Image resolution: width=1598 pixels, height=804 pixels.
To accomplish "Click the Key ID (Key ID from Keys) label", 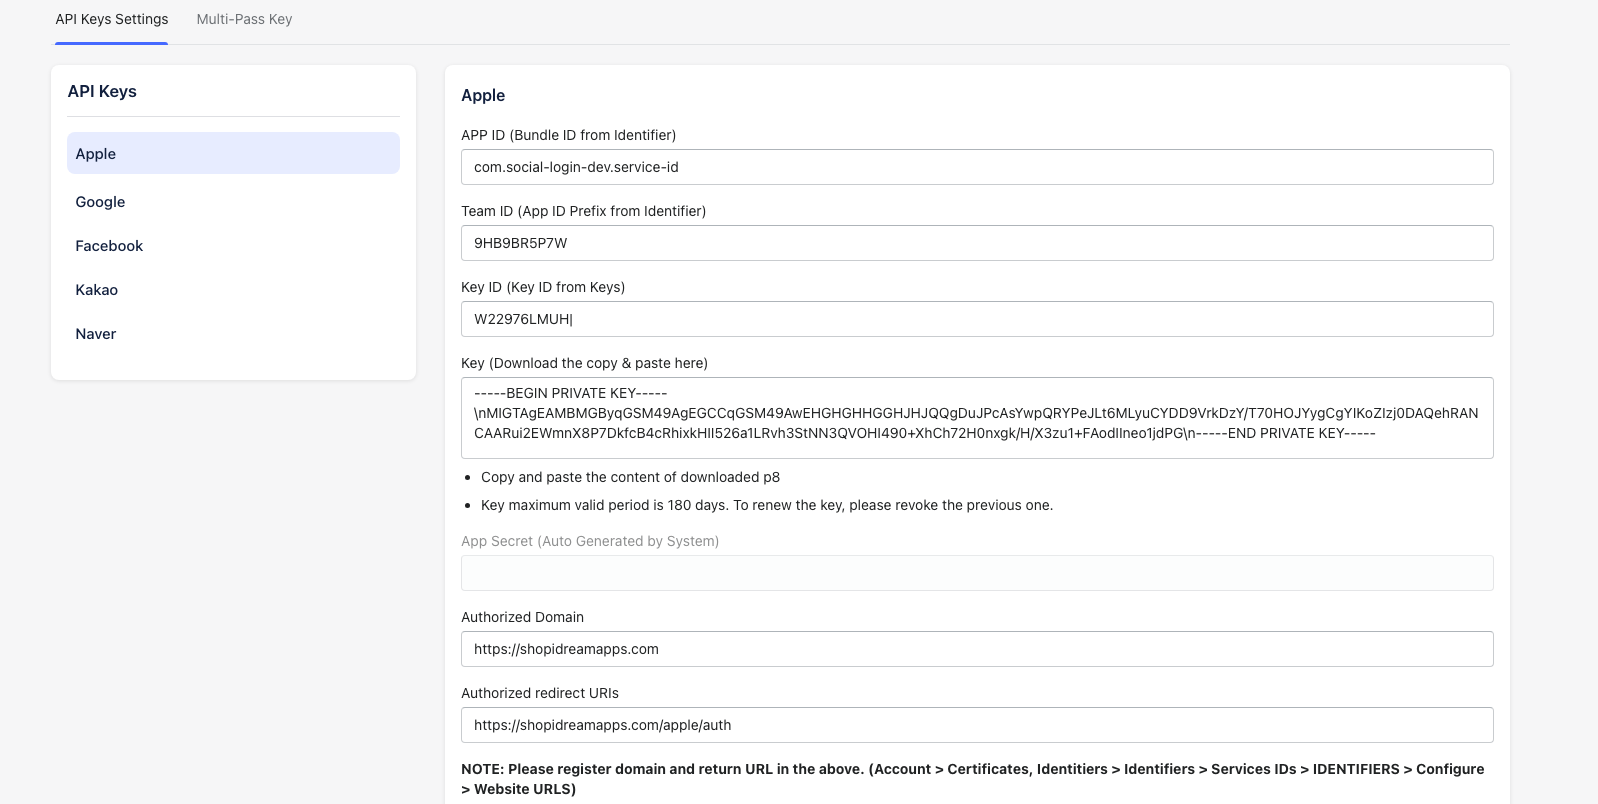I will pyautogui.click(x=543, y=287).
